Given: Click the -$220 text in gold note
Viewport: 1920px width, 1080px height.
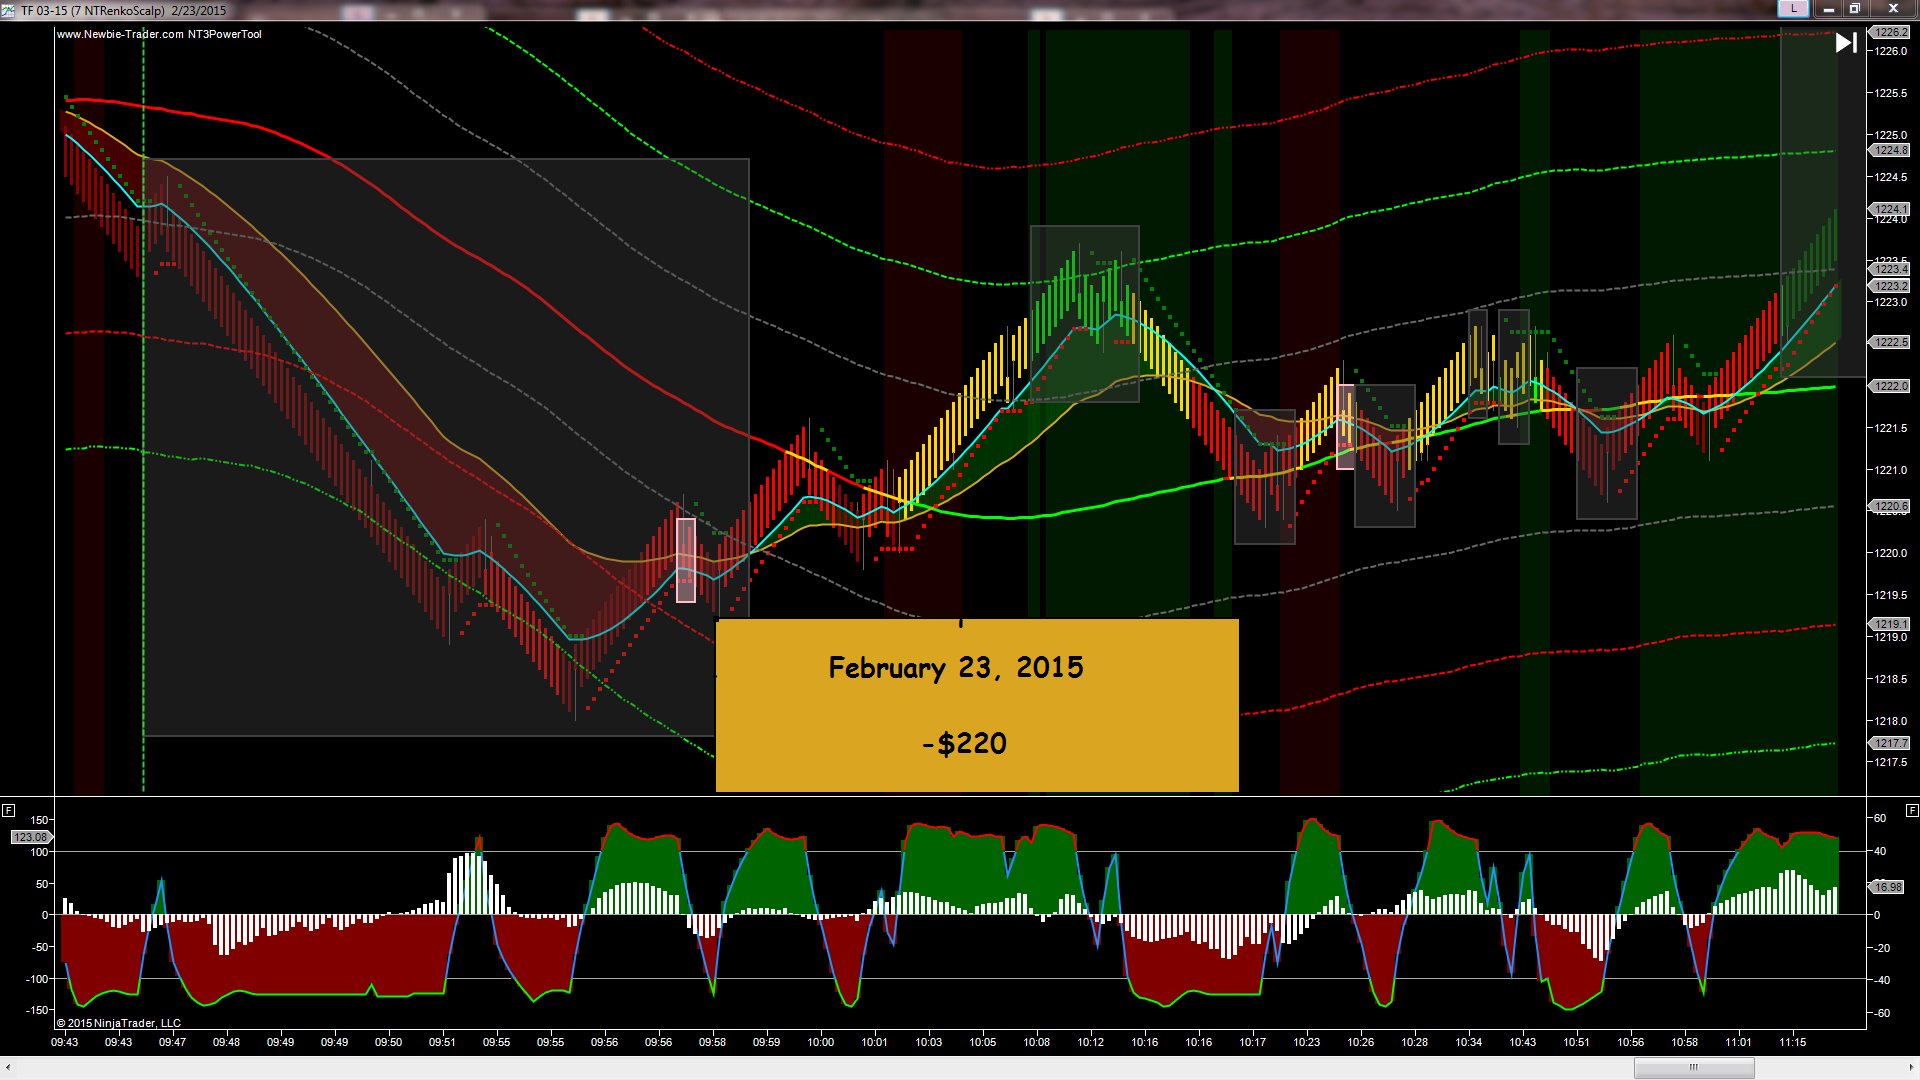Looking at the screenshot, I should [964, 743].
